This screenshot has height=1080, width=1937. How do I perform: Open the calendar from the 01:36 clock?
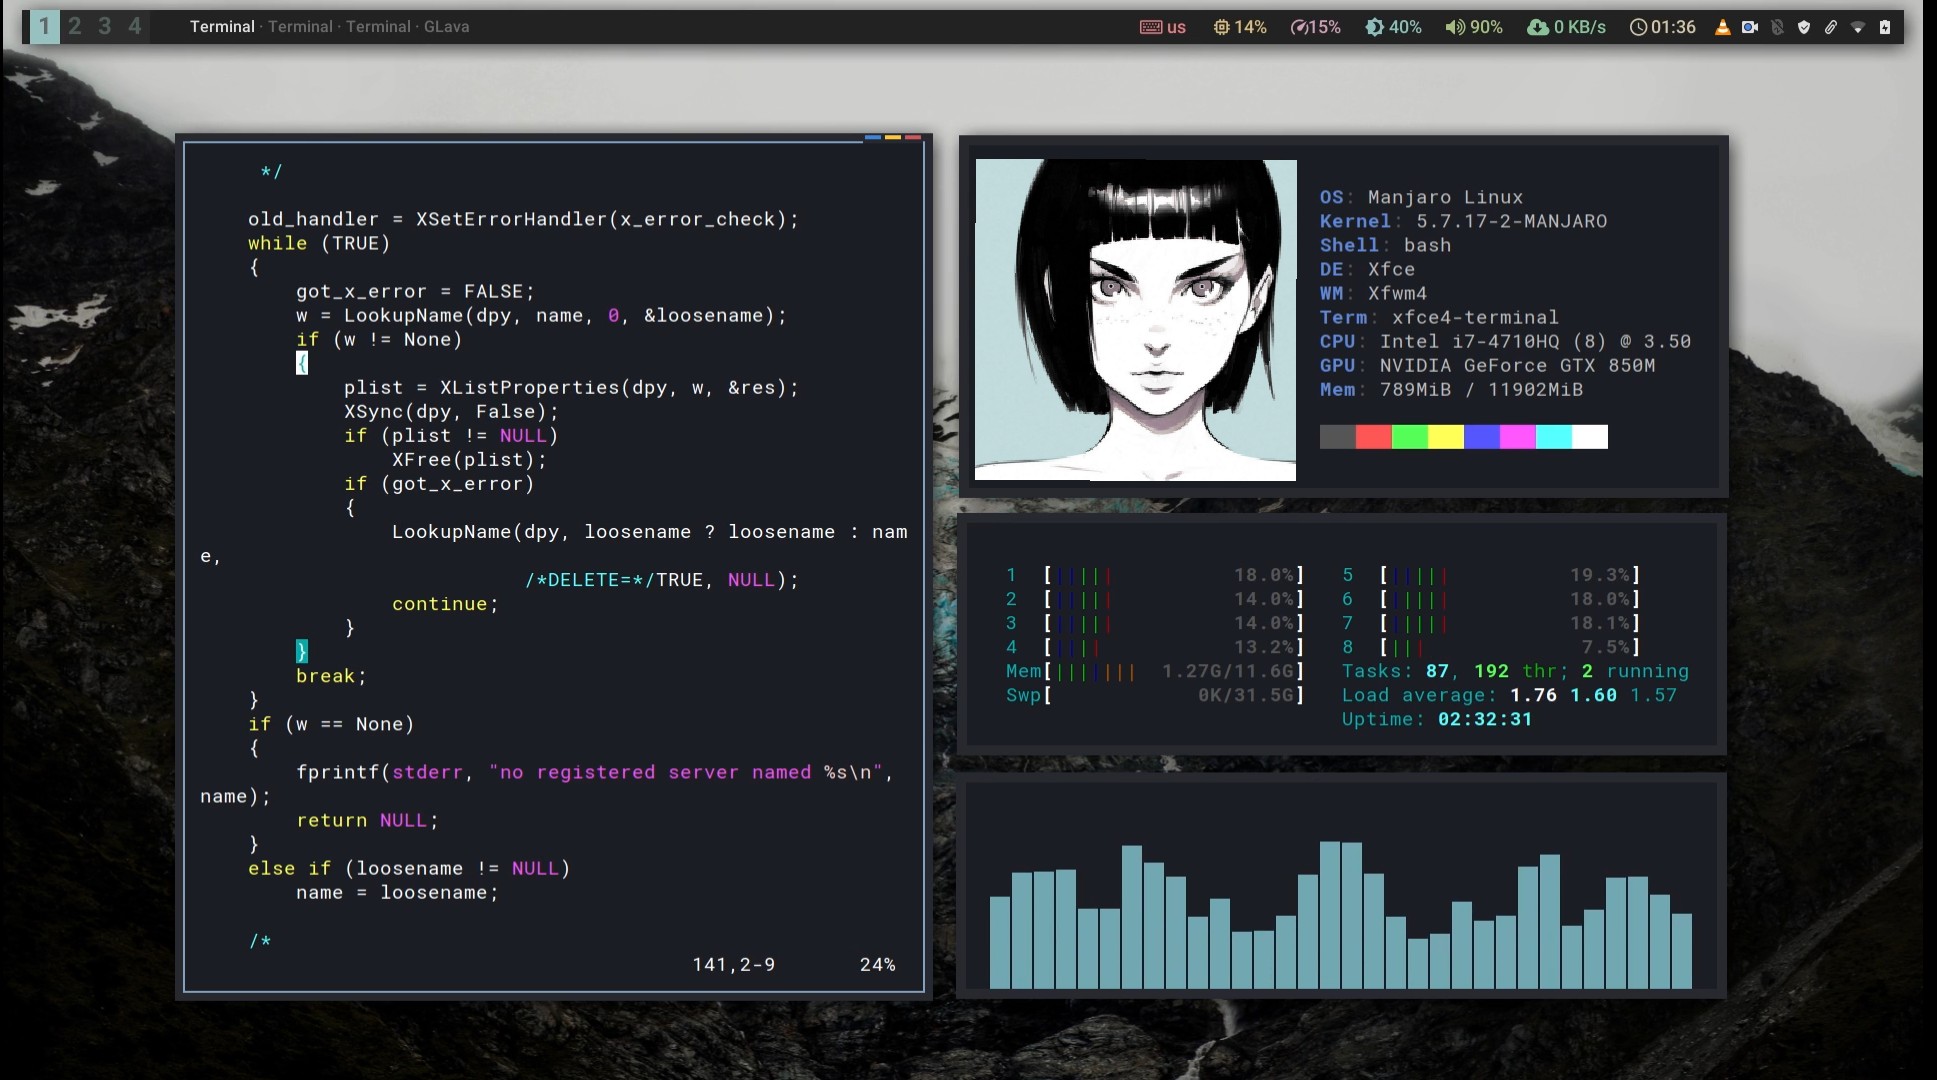click(1664, 27)
